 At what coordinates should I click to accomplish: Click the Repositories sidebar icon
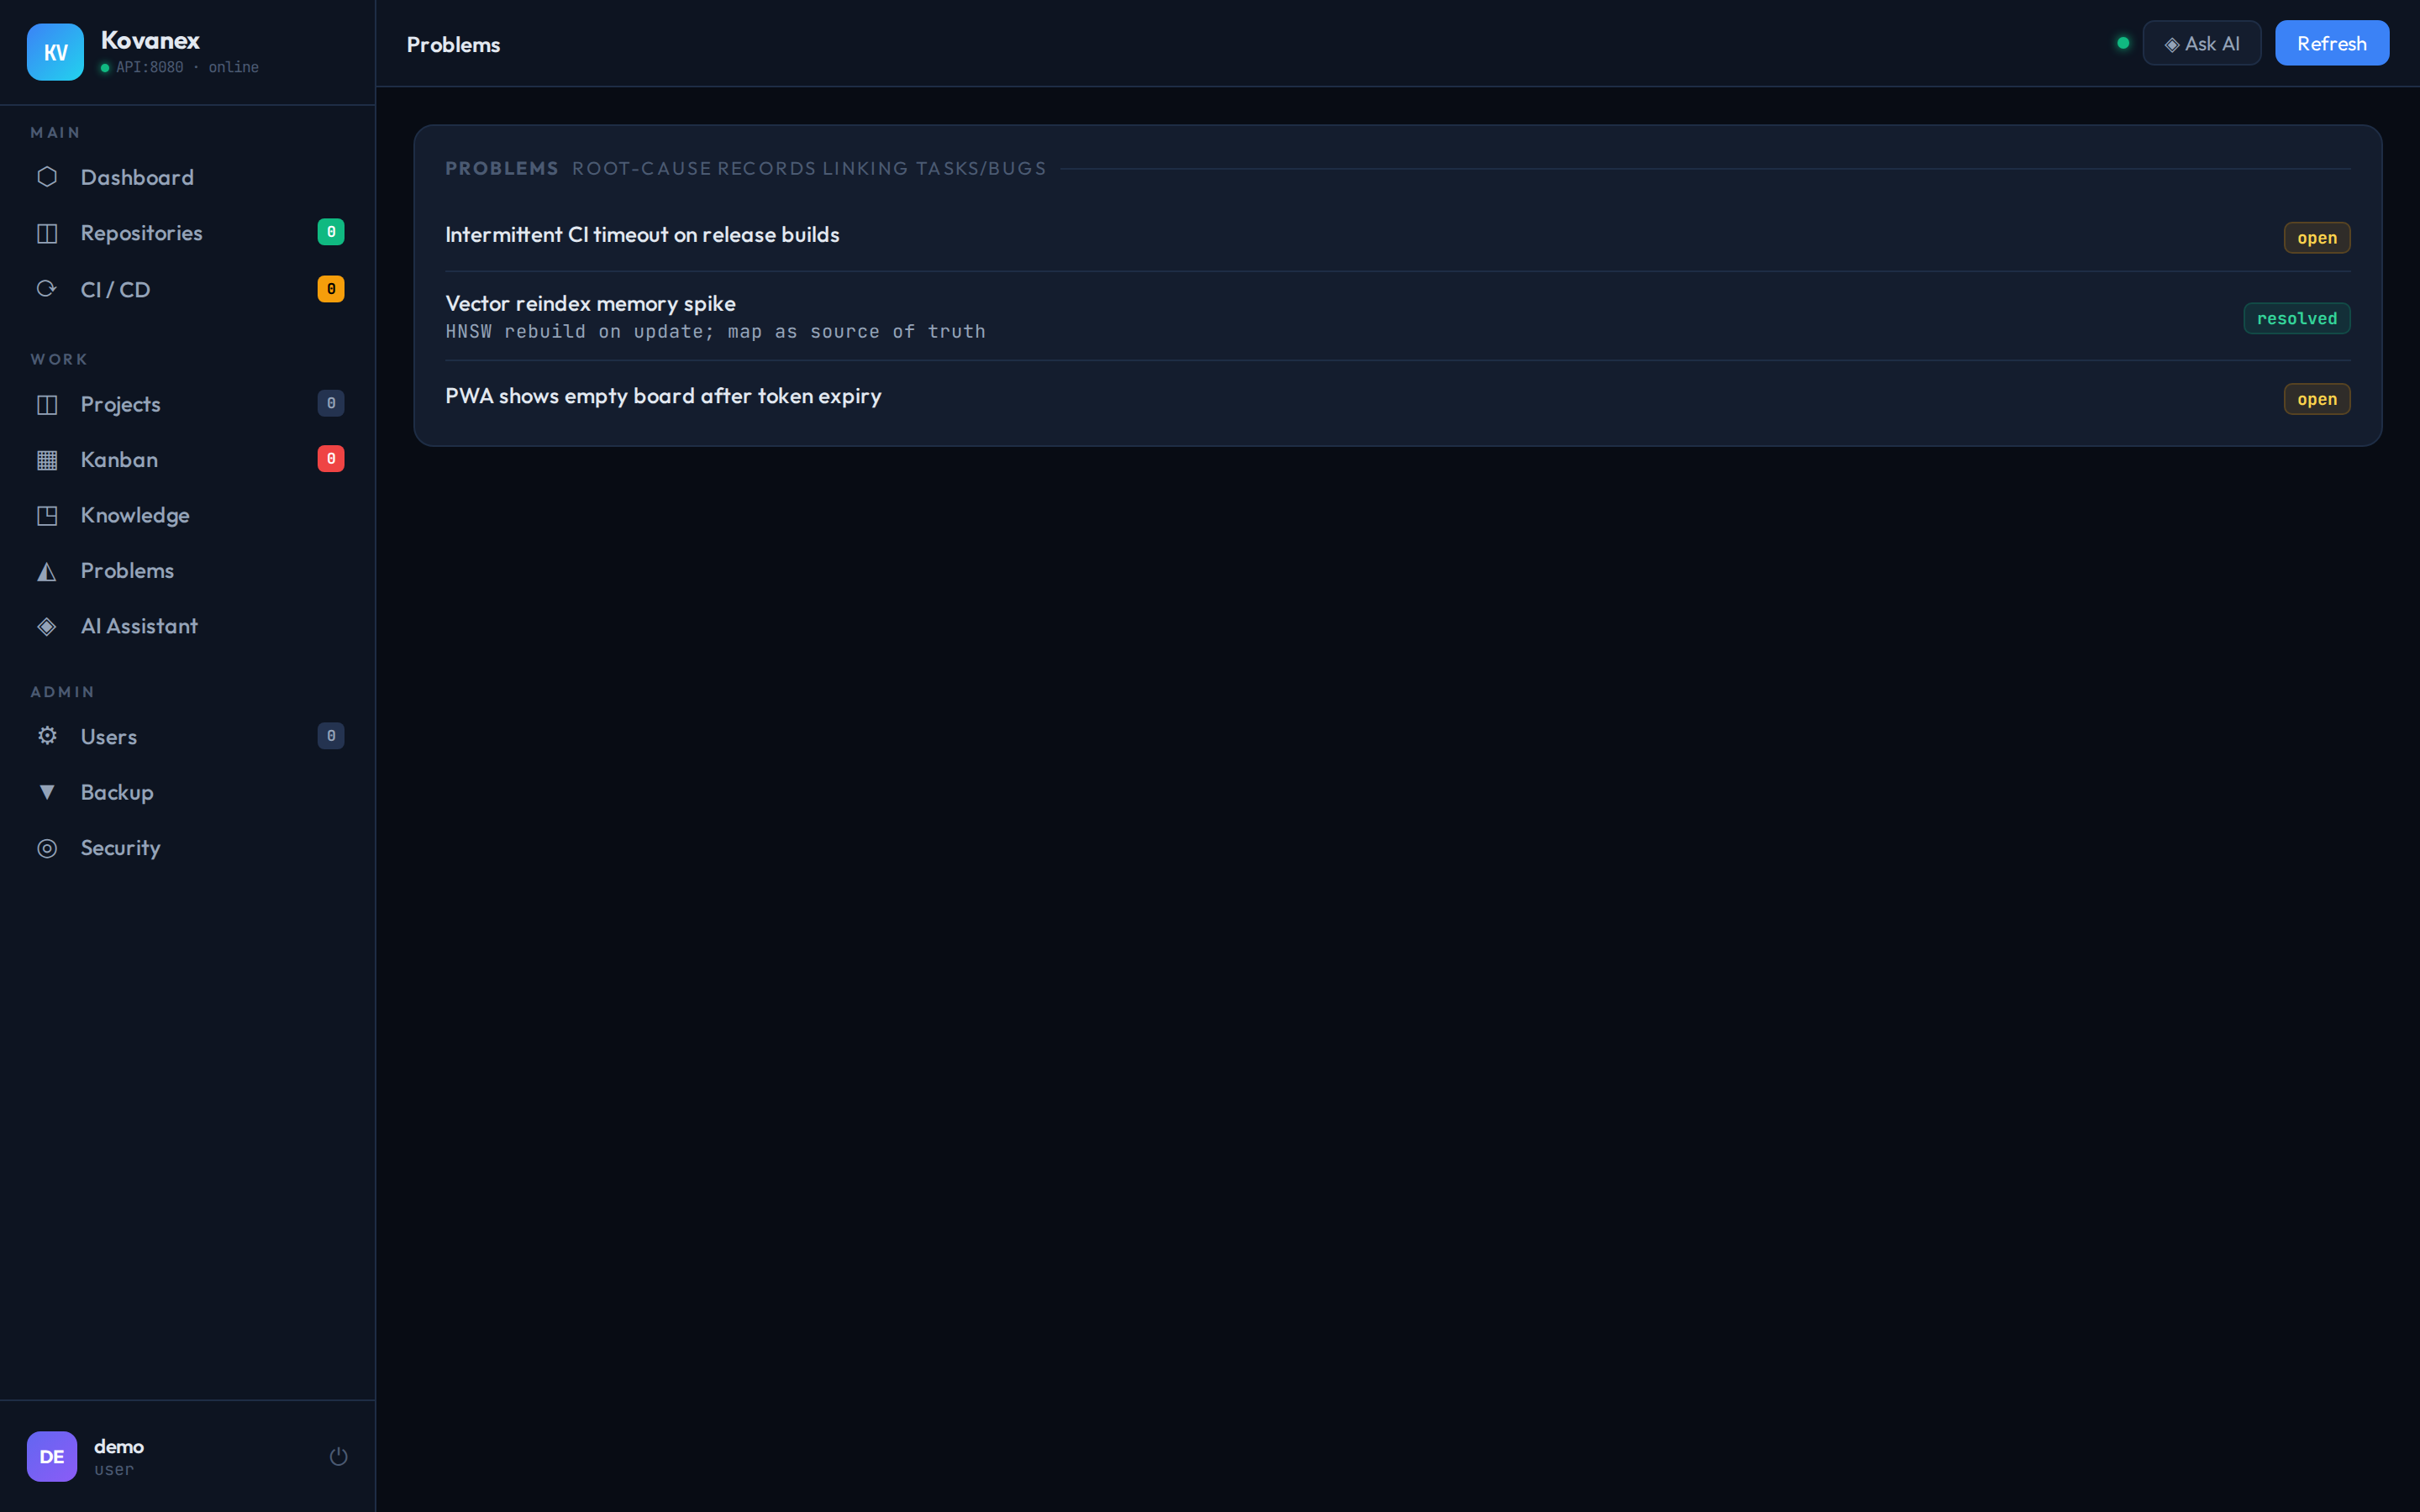47,233
